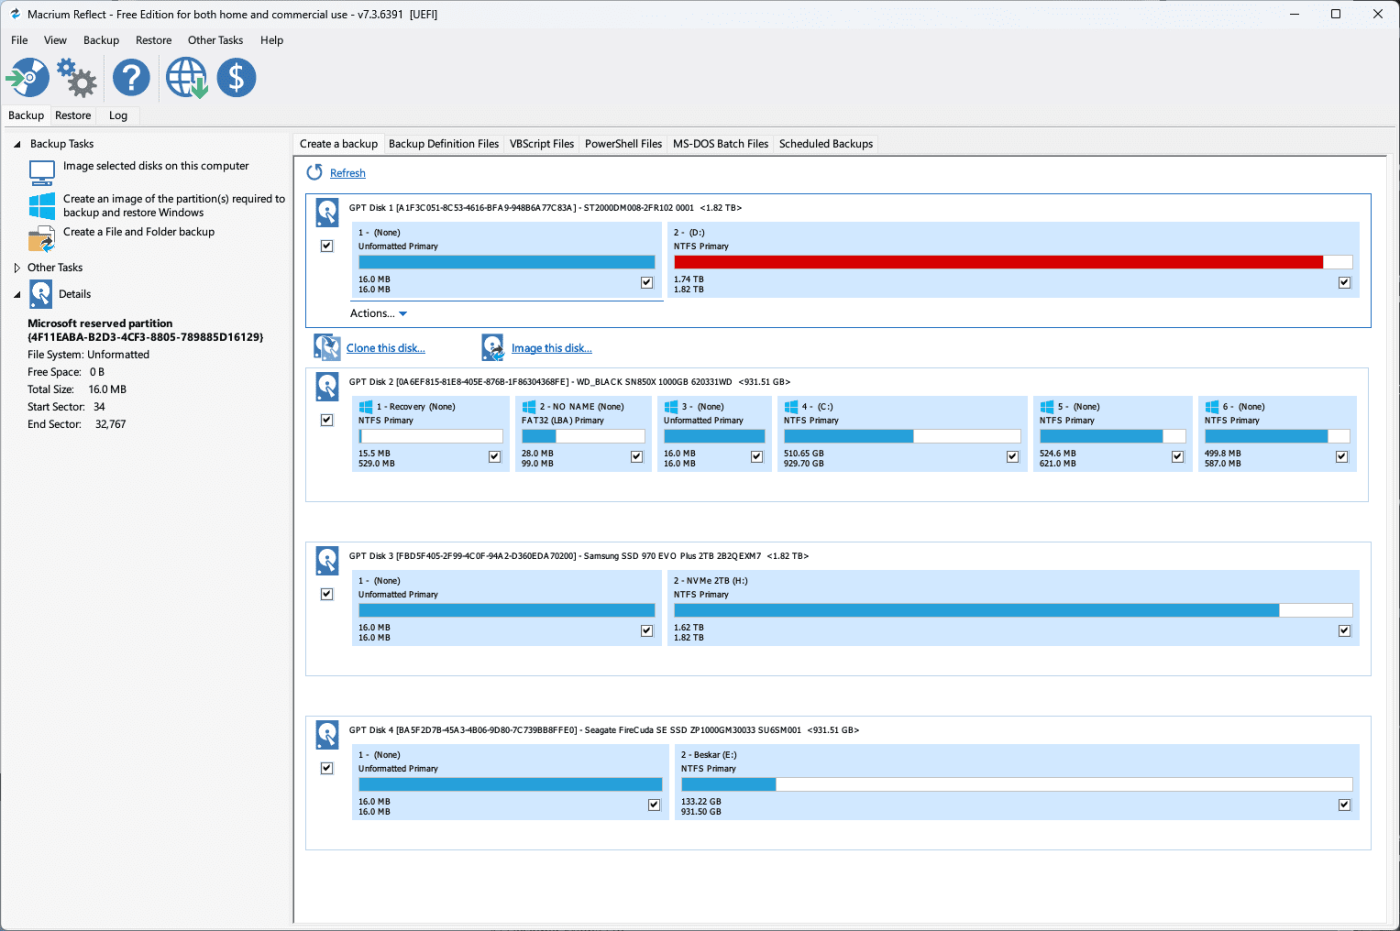Open settings via the gears toolbar icon
Screen dimensions: 1400x931
coord(77,77)
